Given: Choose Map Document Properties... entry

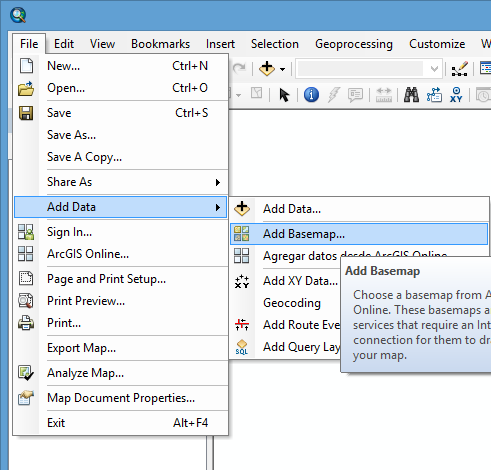Looking at the screenshot, I should click(120, 398).
